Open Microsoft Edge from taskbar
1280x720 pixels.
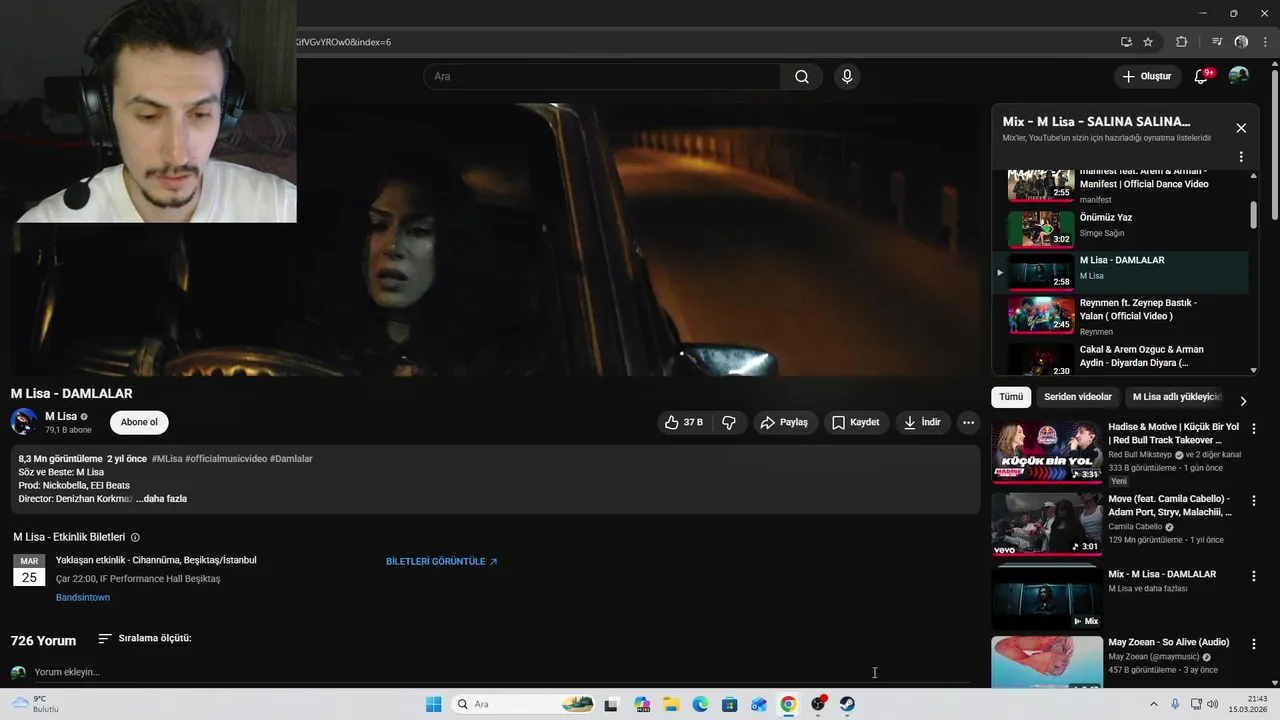(700, 704)
